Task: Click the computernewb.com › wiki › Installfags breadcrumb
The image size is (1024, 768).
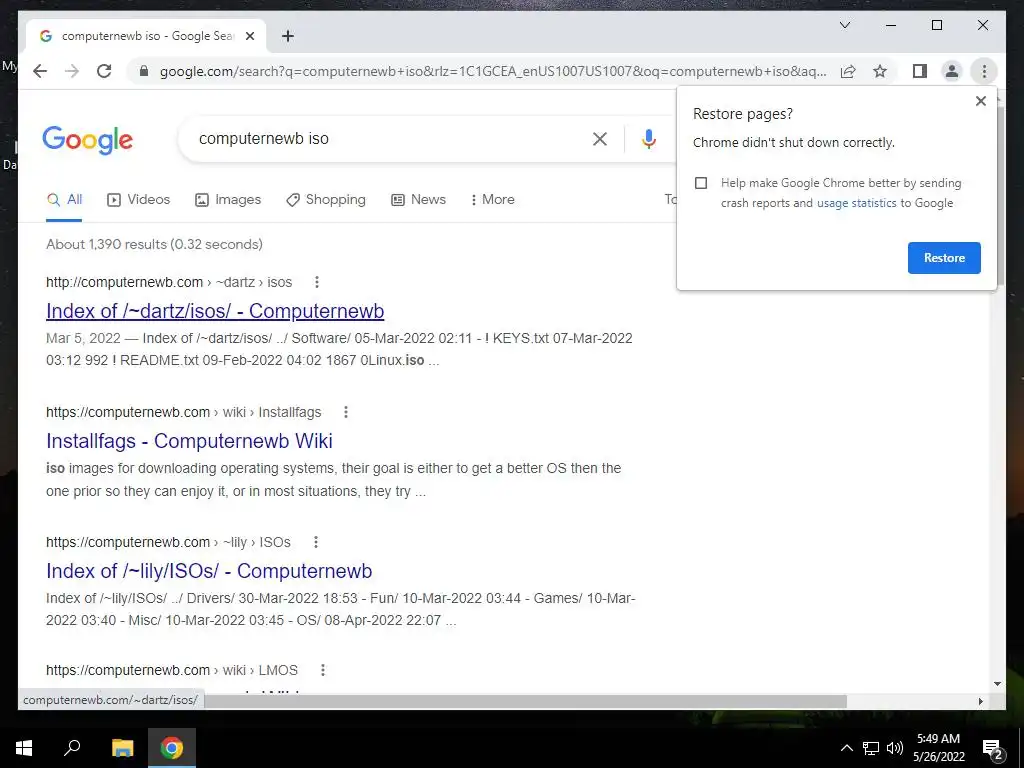Action: [184, 412]
